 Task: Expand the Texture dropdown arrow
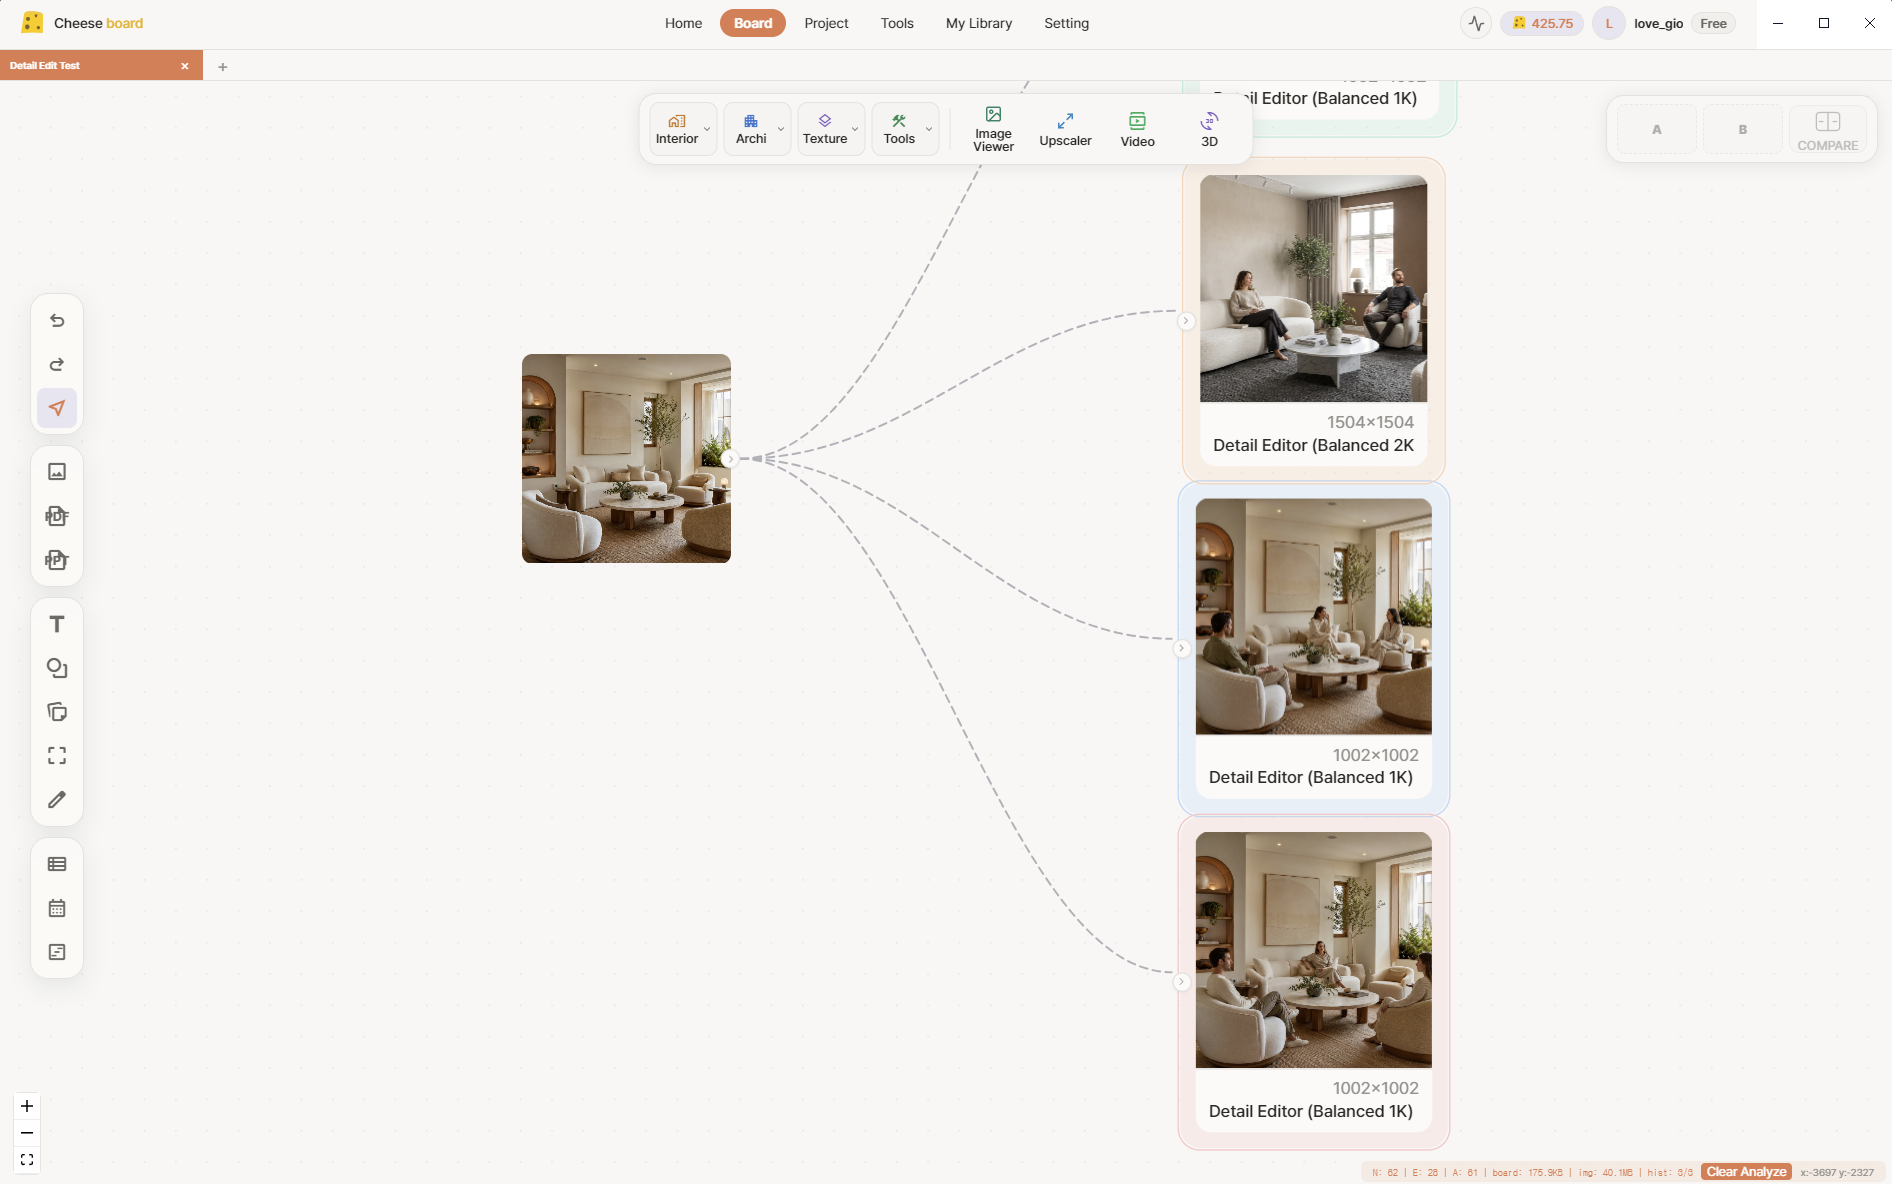click(855, 129)
